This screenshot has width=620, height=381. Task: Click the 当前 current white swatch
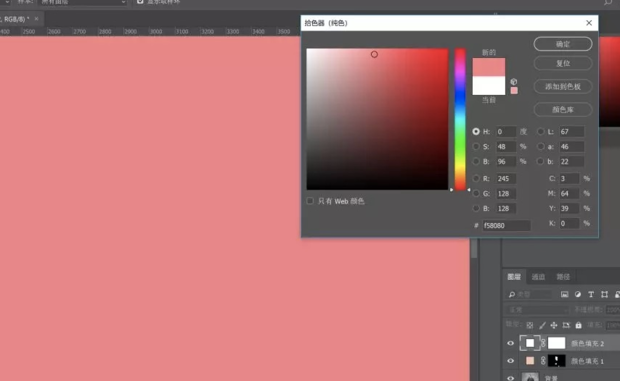[x=489, y=85]
